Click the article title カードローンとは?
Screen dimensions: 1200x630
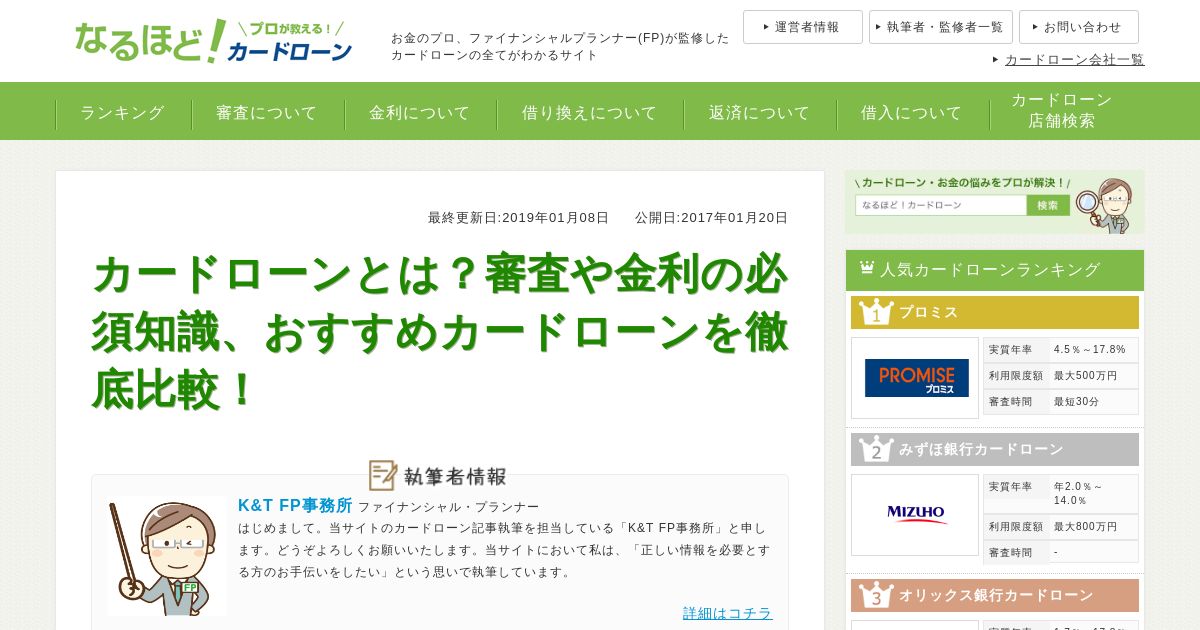point(440,332)
